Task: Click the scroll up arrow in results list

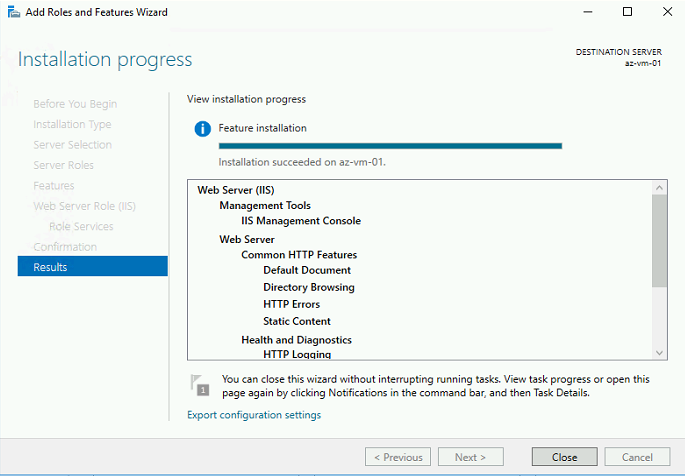Action: [659, 188]
